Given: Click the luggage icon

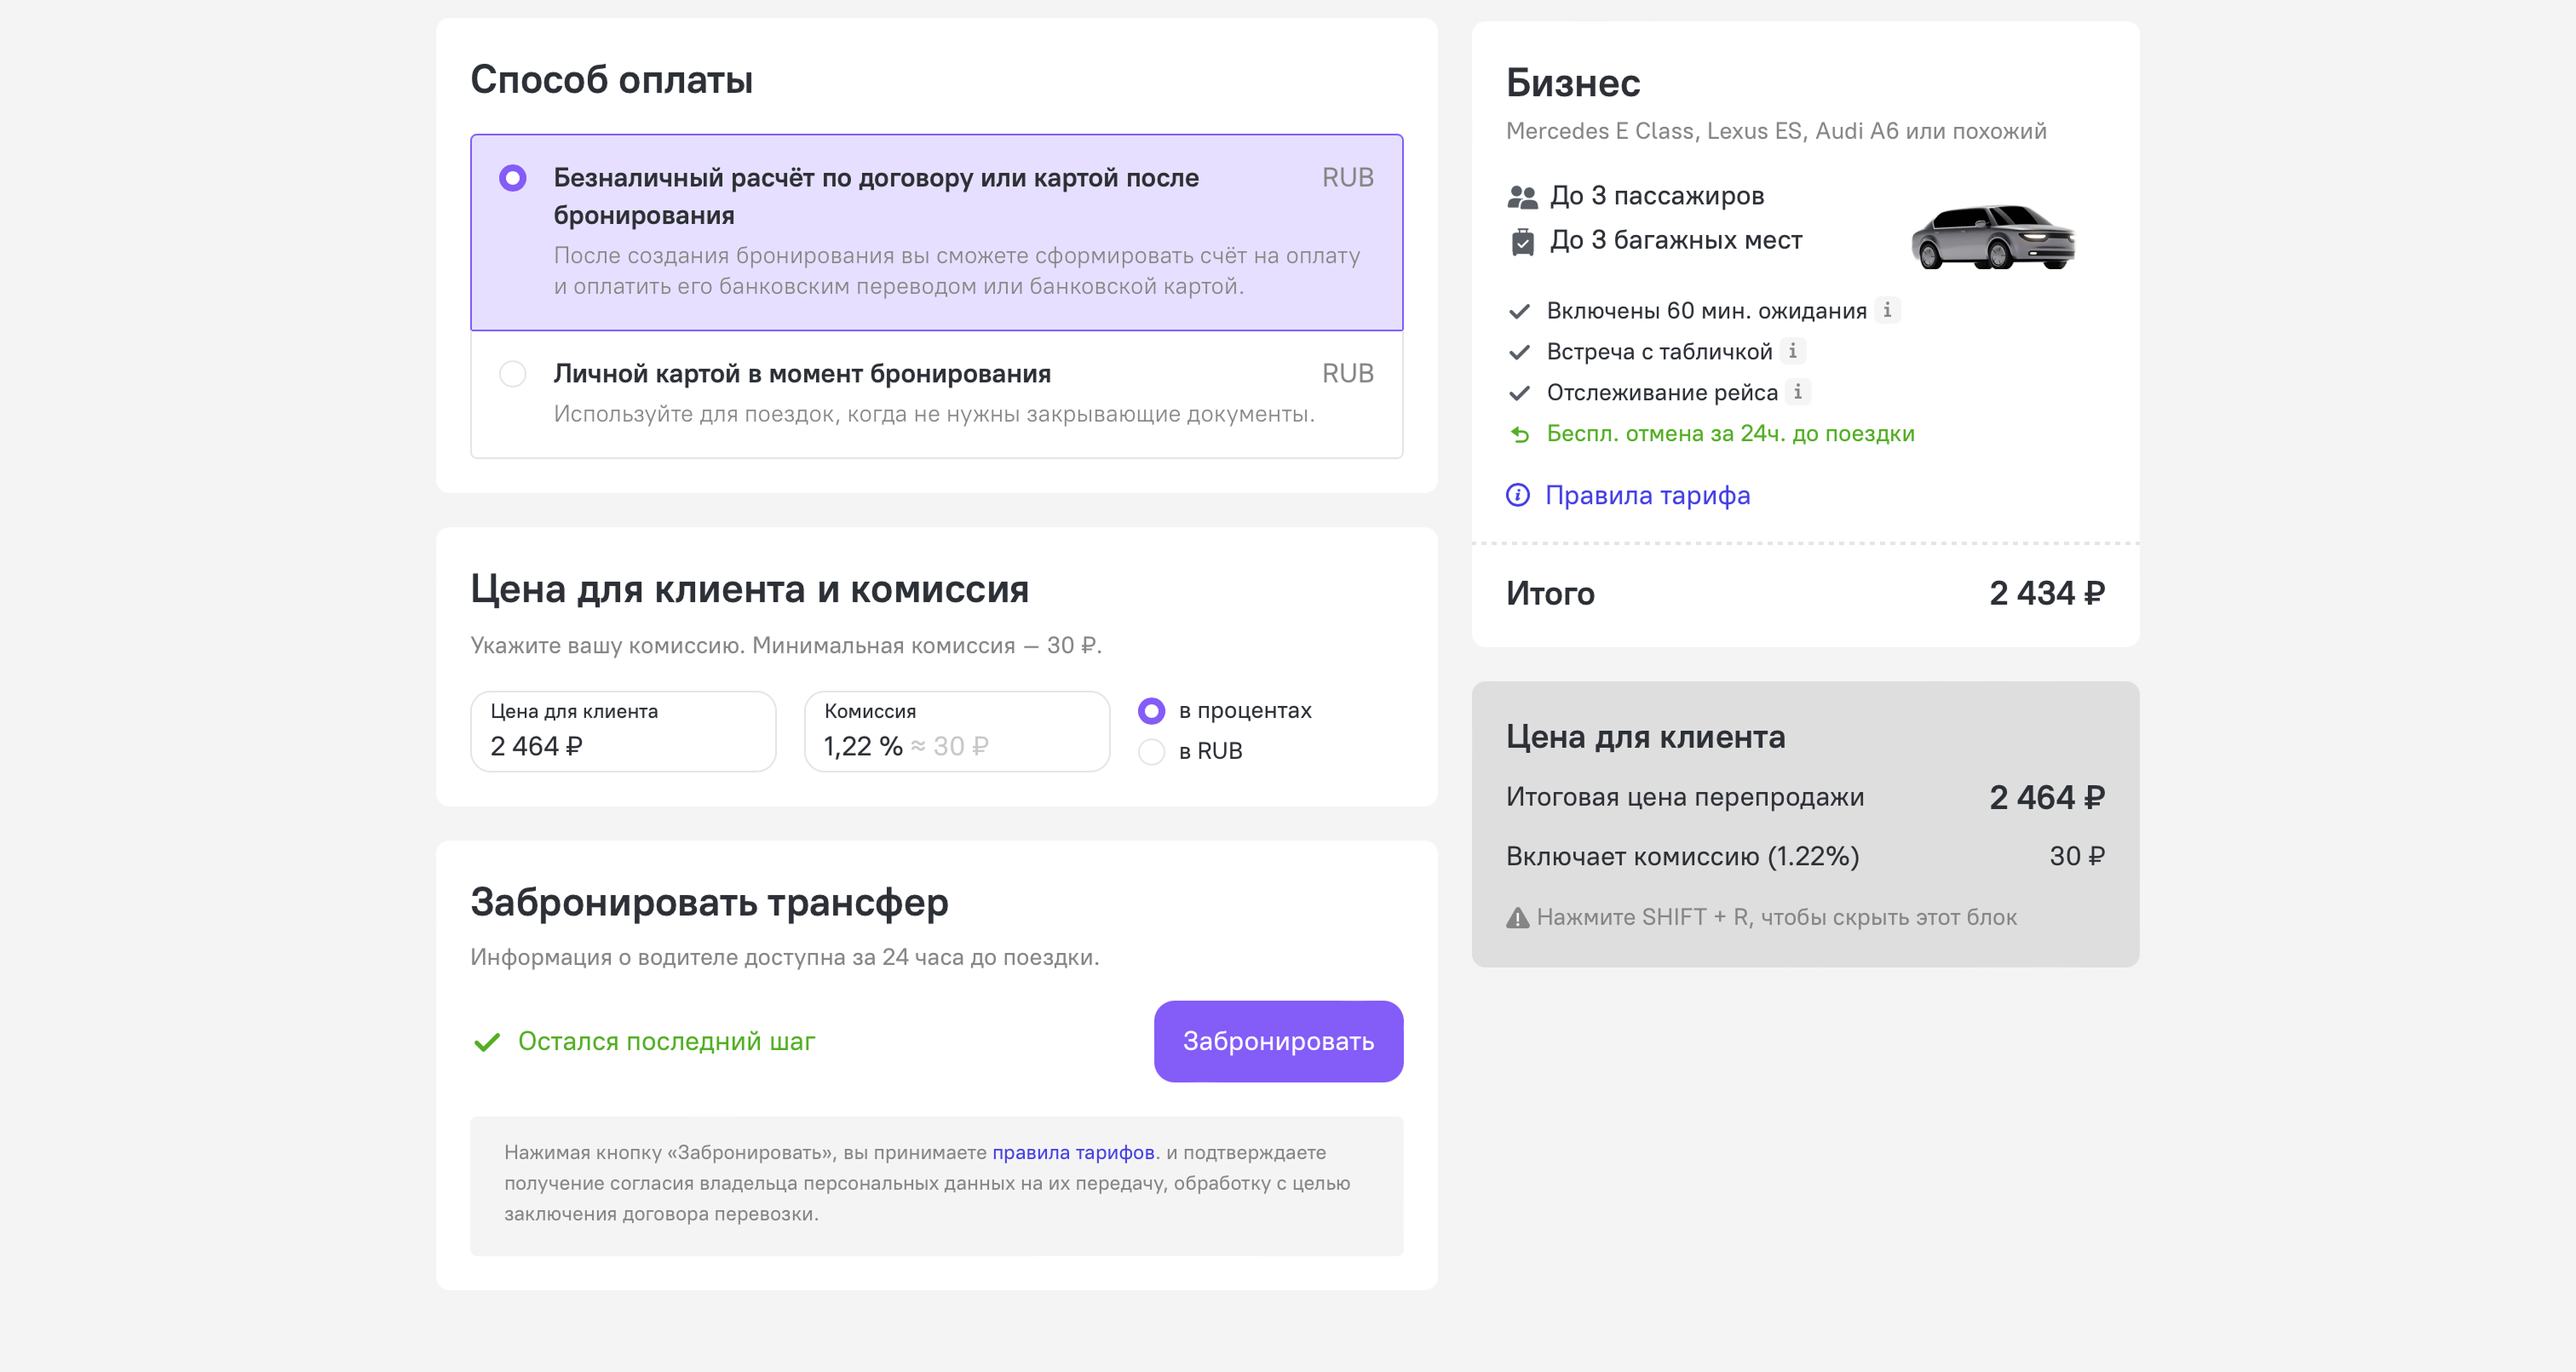Looking at the screenshot, I should [x=1522, y=242].
